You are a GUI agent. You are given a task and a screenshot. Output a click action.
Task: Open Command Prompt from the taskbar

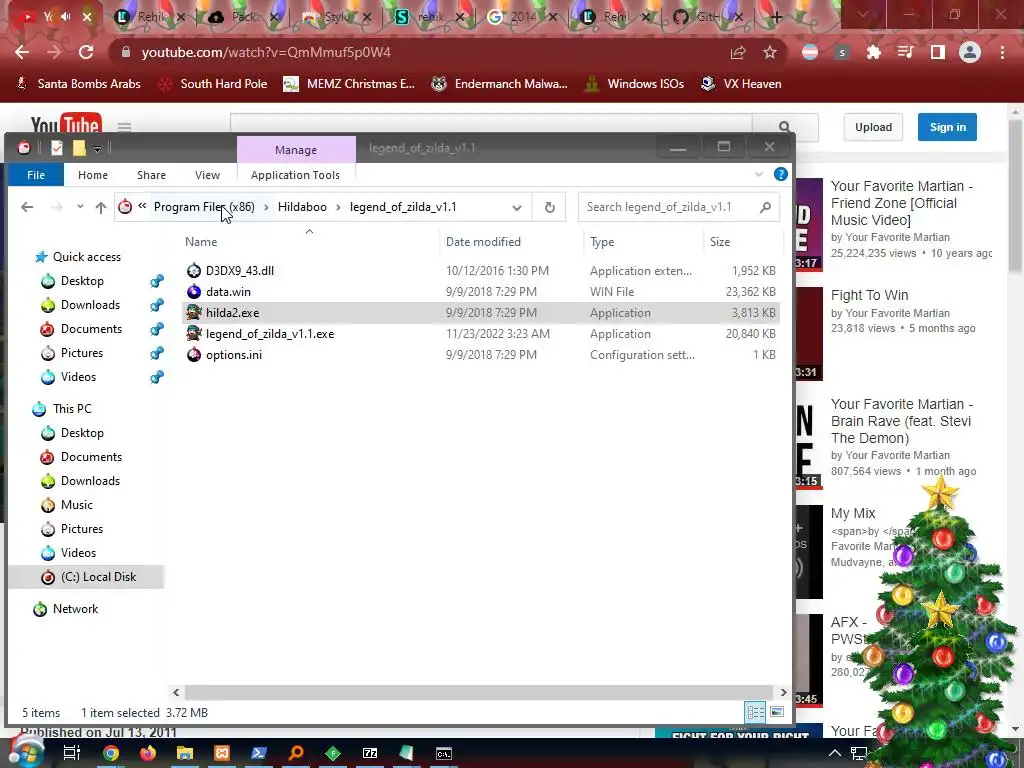[x=443, y=753]
